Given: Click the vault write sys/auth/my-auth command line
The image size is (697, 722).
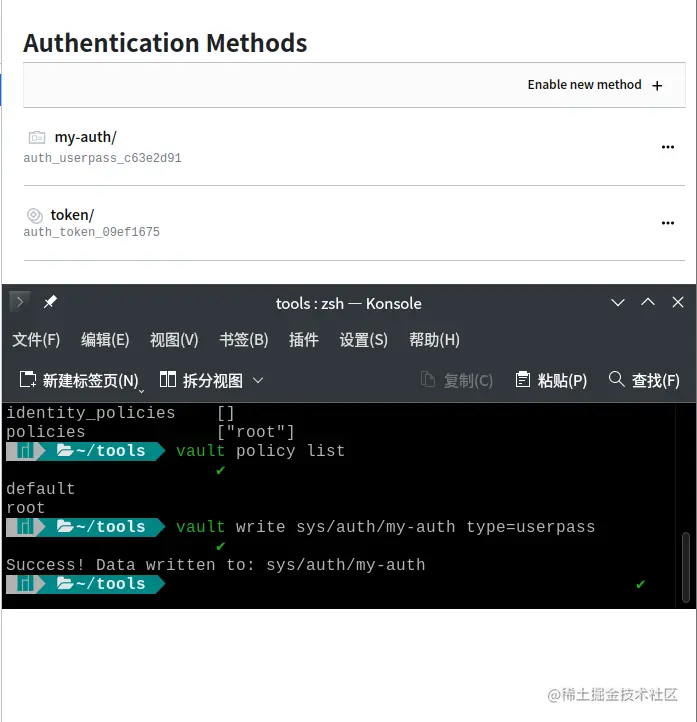Looking at the screenshot, I should click(x=385, y=527).
